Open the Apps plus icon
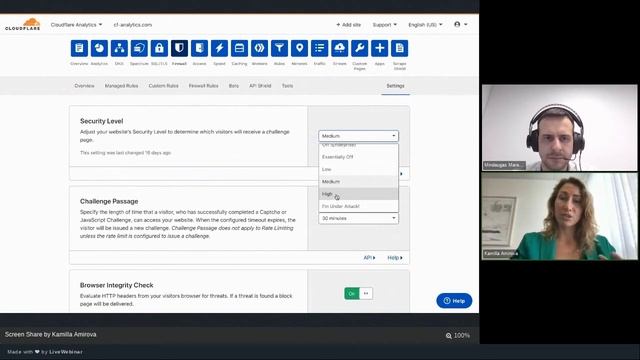640x360 pixels. pos(380,48)
